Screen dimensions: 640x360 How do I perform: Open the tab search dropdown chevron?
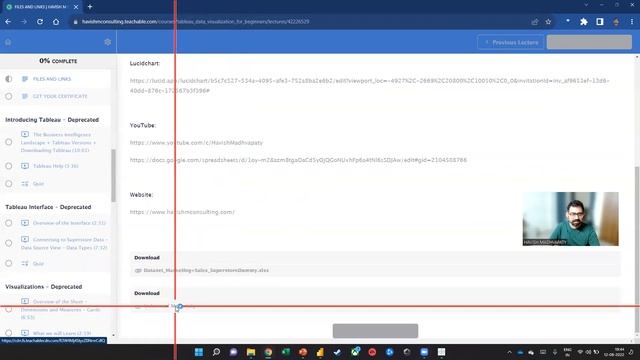tap(586, 5)
